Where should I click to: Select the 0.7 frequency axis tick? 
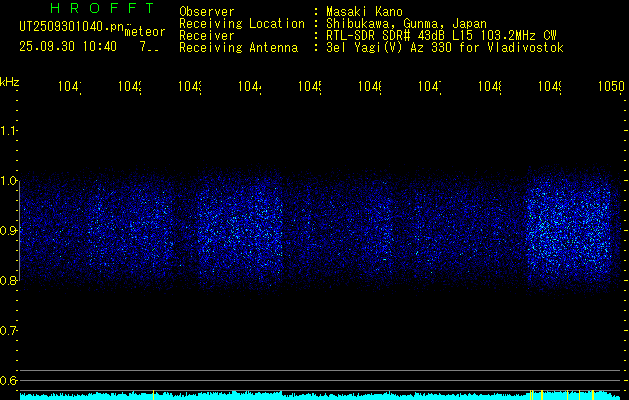[x=9, y=331]
